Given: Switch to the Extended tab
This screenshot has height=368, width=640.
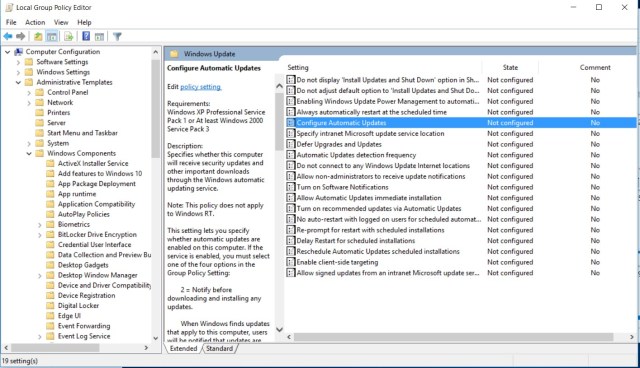Looking at the screenshot, I should [x=183, y=348].
